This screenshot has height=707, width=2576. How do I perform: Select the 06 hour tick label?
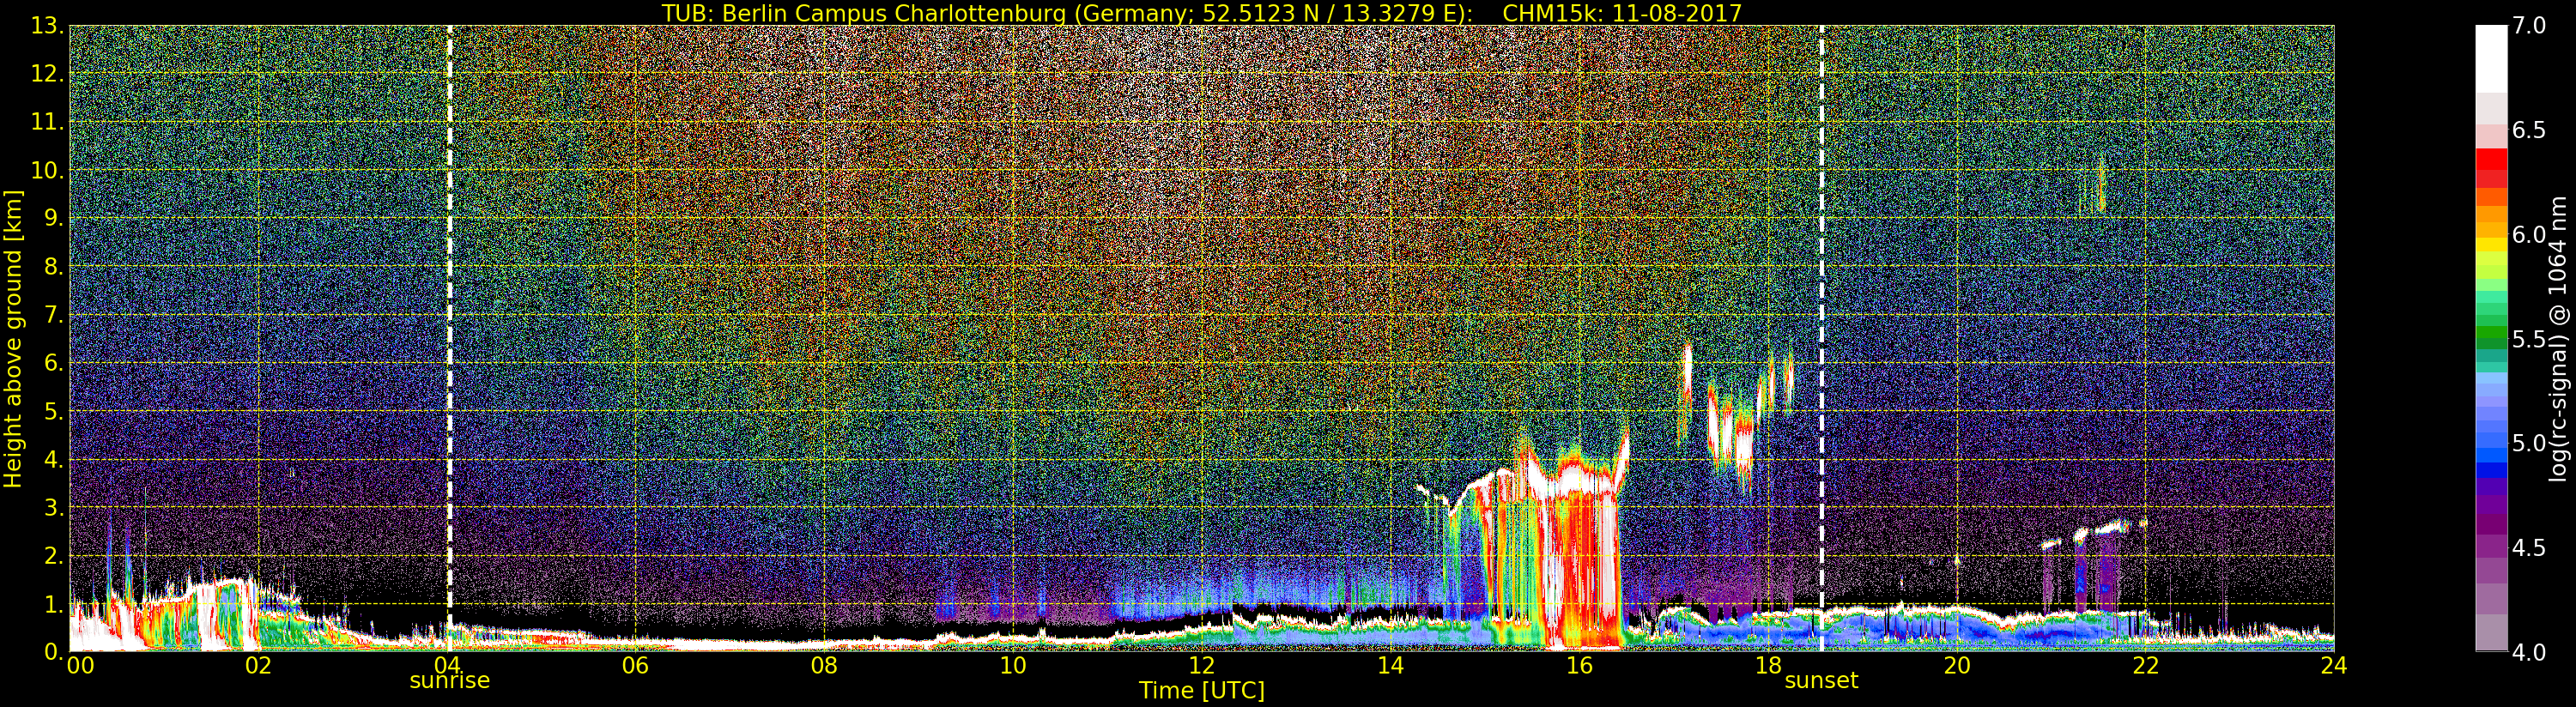[635, 666]
